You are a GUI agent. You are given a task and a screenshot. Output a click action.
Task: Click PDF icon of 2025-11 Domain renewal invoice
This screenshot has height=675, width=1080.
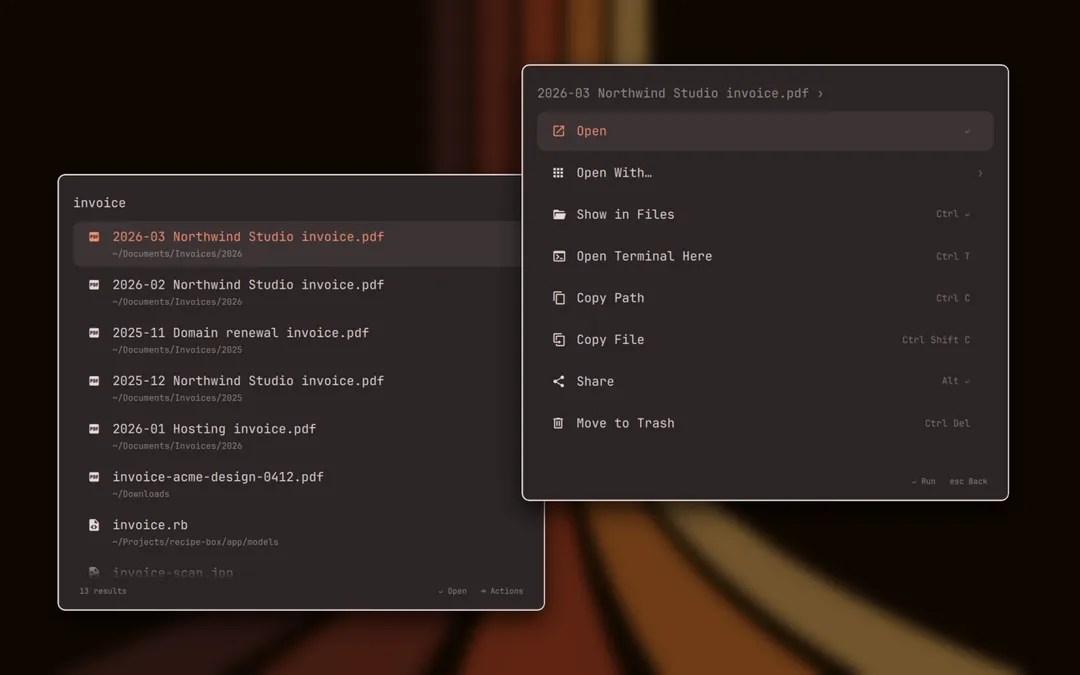pyautogui.click(x=94, y=333)
